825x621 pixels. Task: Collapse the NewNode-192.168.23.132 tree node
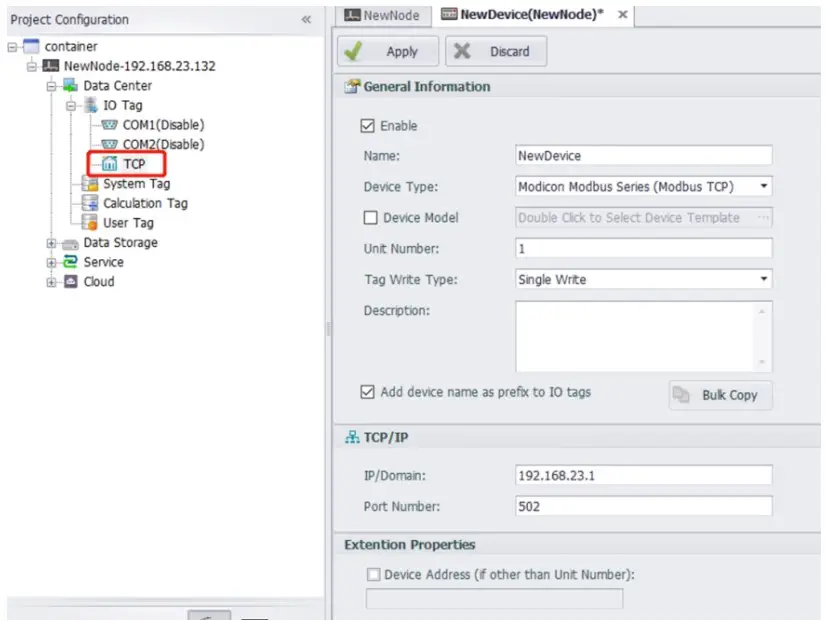pyautogui.click(x=32, y=67)
